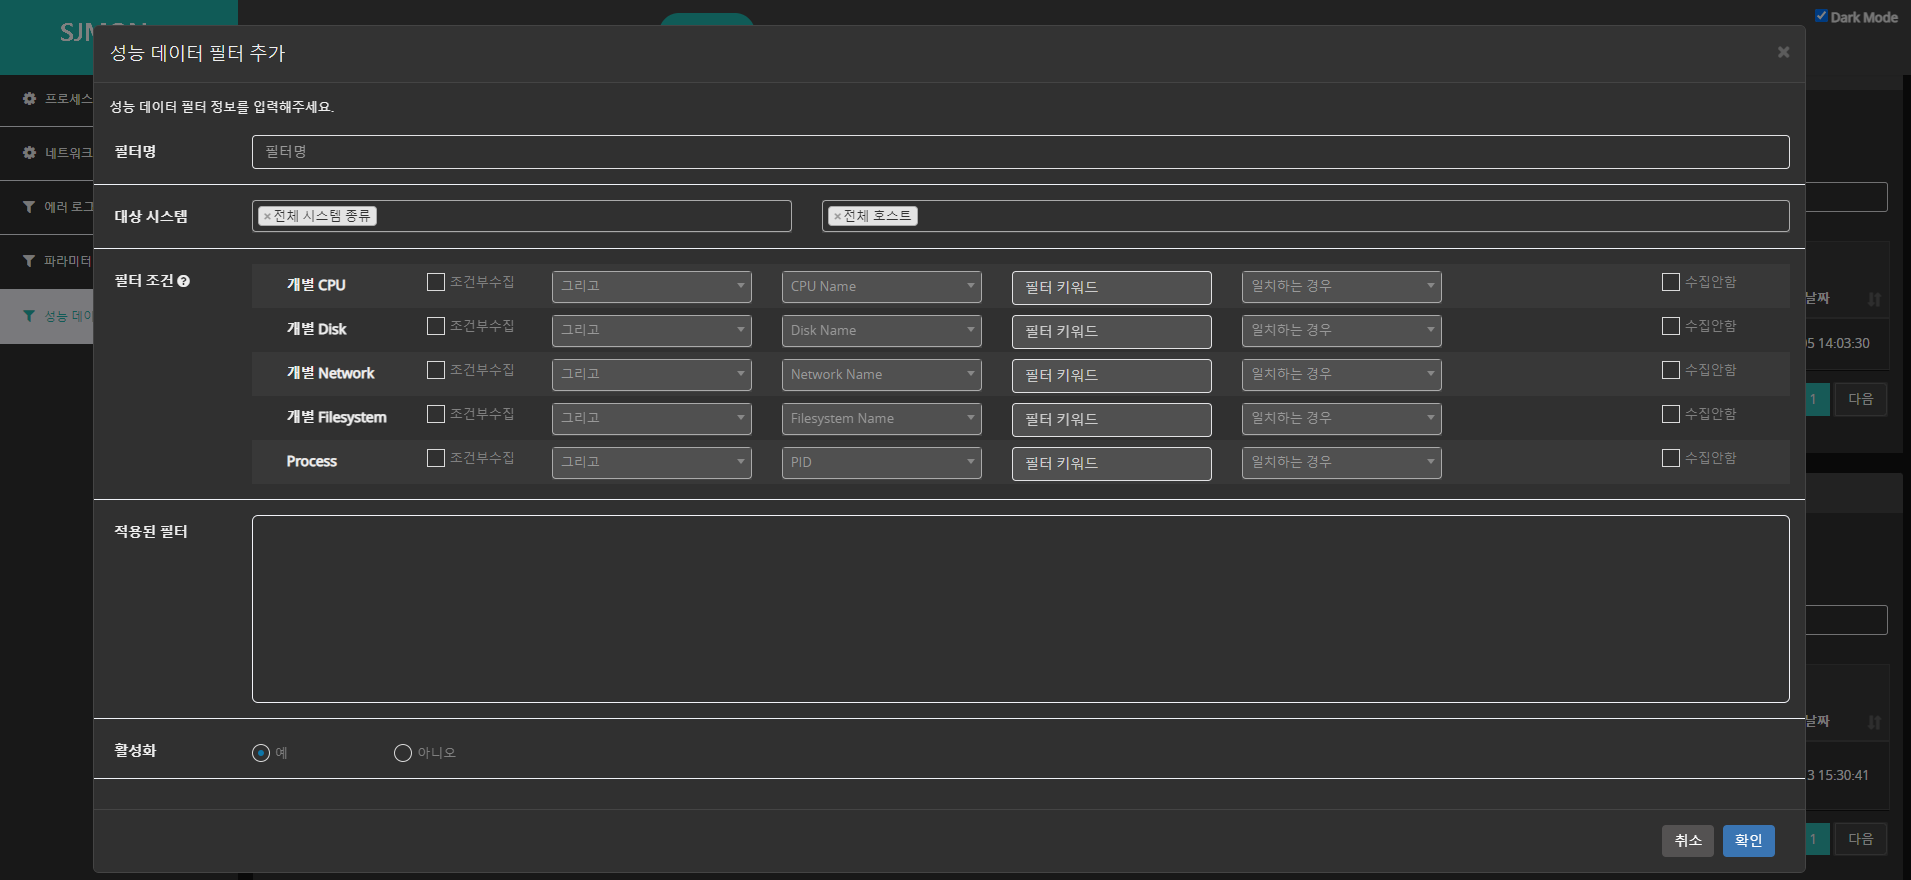The width and height of the screenshot is (1911, 880).
Task: Open 일치하는 경우 dropdown in Filesystem row
Action: coord(1342,418)
